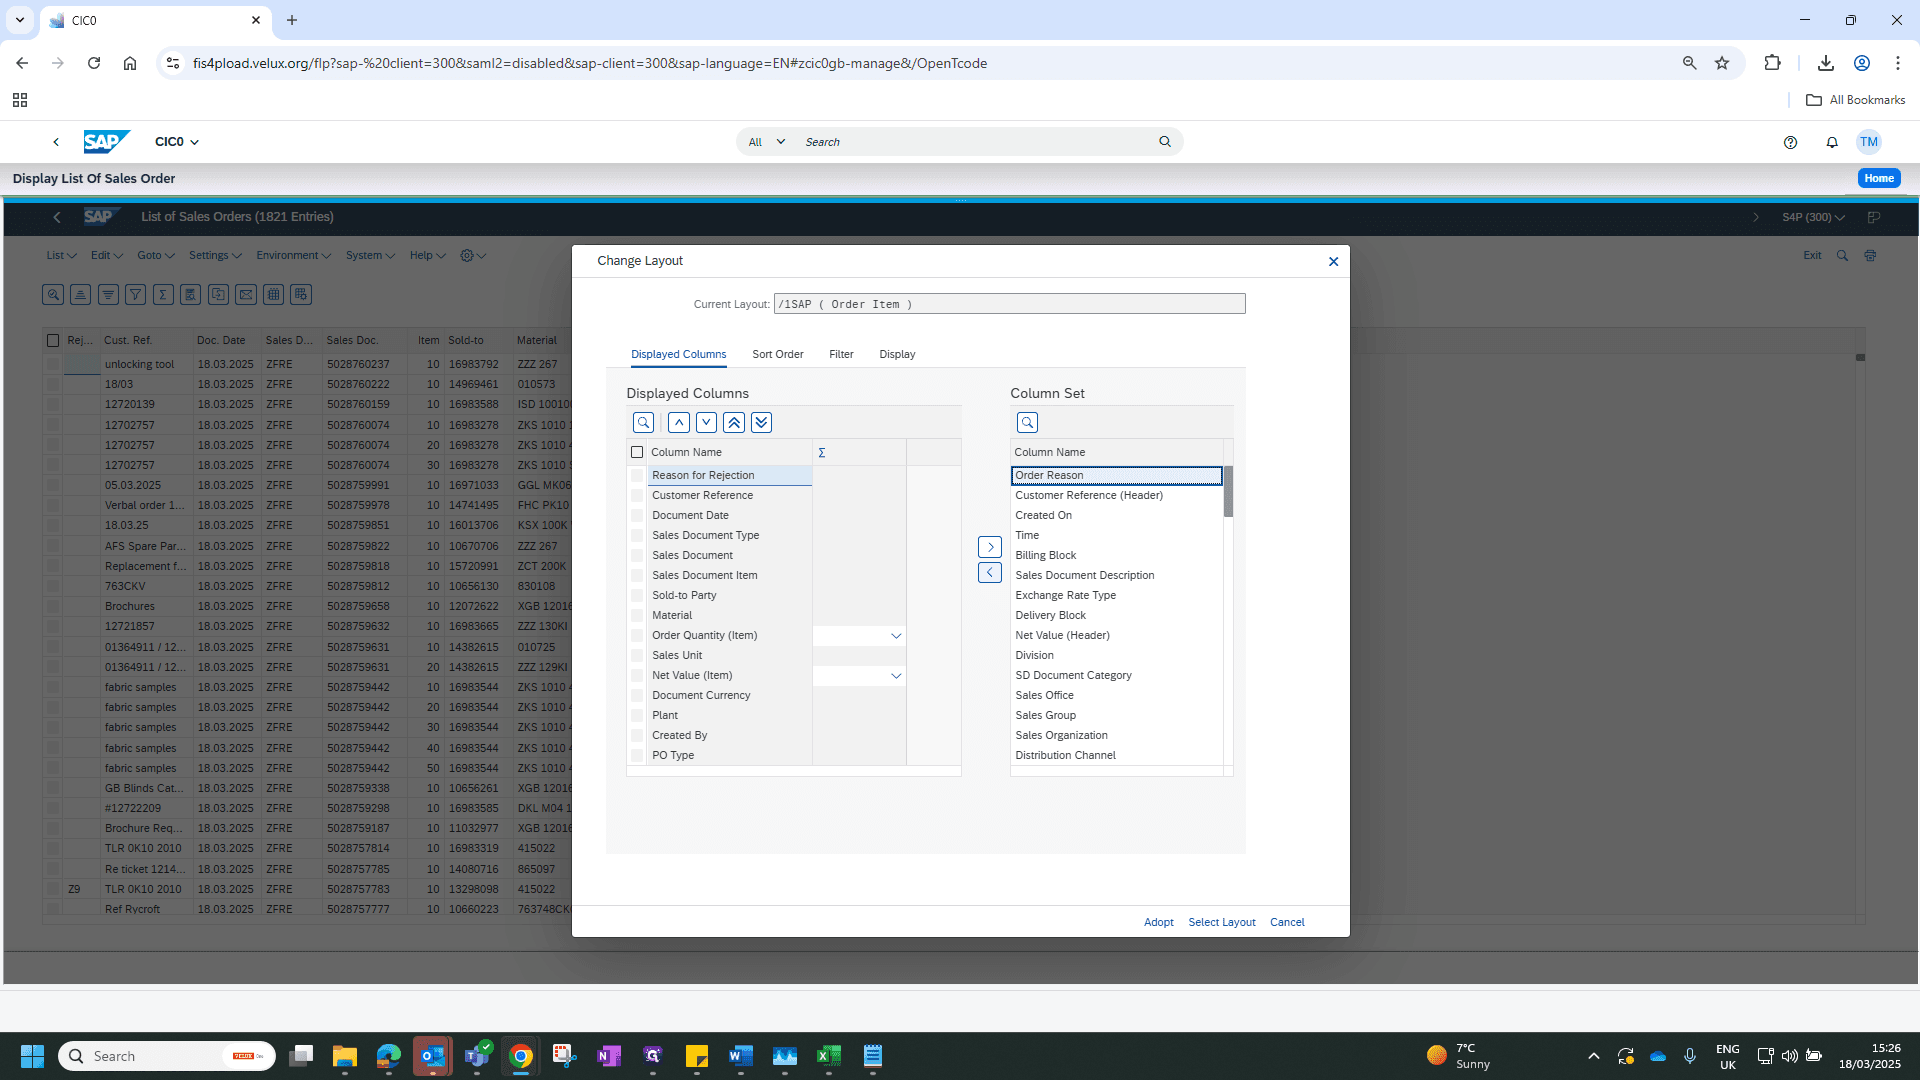Image resolution: width=1920 pixels, height=1080 pixels.
Task: Tick the Material row checkbox
Action: (637, 615)
